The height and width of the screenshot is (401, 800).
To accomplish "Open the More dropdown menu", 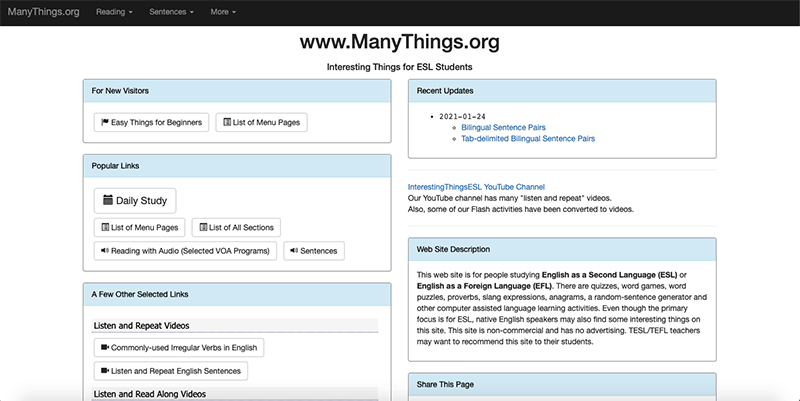I will click(223, 12).
